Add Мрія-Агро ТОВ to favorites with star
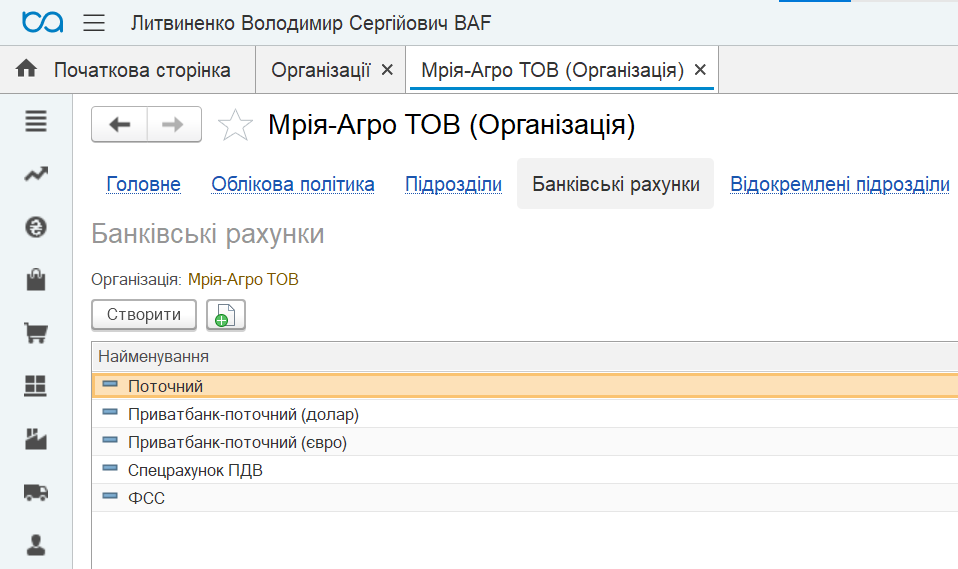The image size is (958, 569). click(235, 125)
